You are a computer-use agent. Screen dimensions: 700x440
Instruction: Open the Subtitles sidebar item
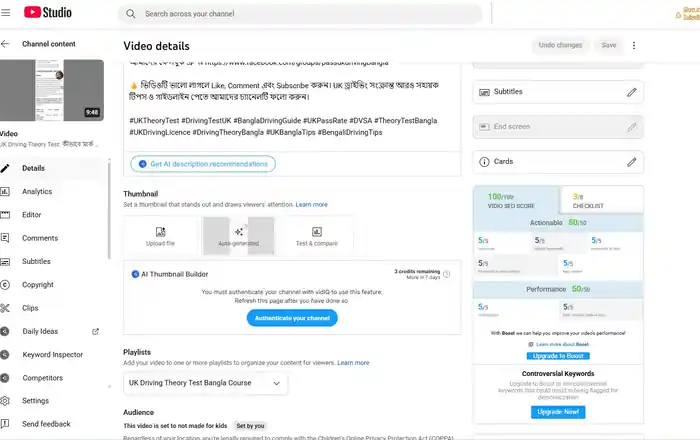tap(54, 262)
